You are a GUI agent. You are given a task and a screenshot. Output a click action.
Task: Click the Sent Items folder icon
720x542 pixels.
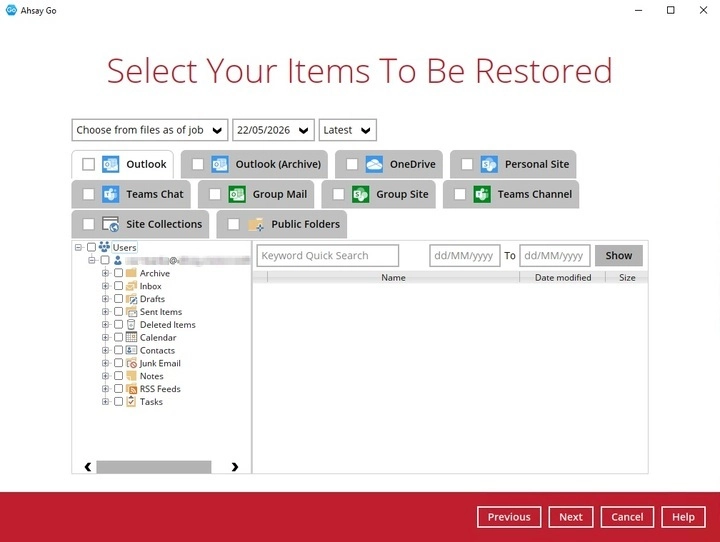pos(131,311)
